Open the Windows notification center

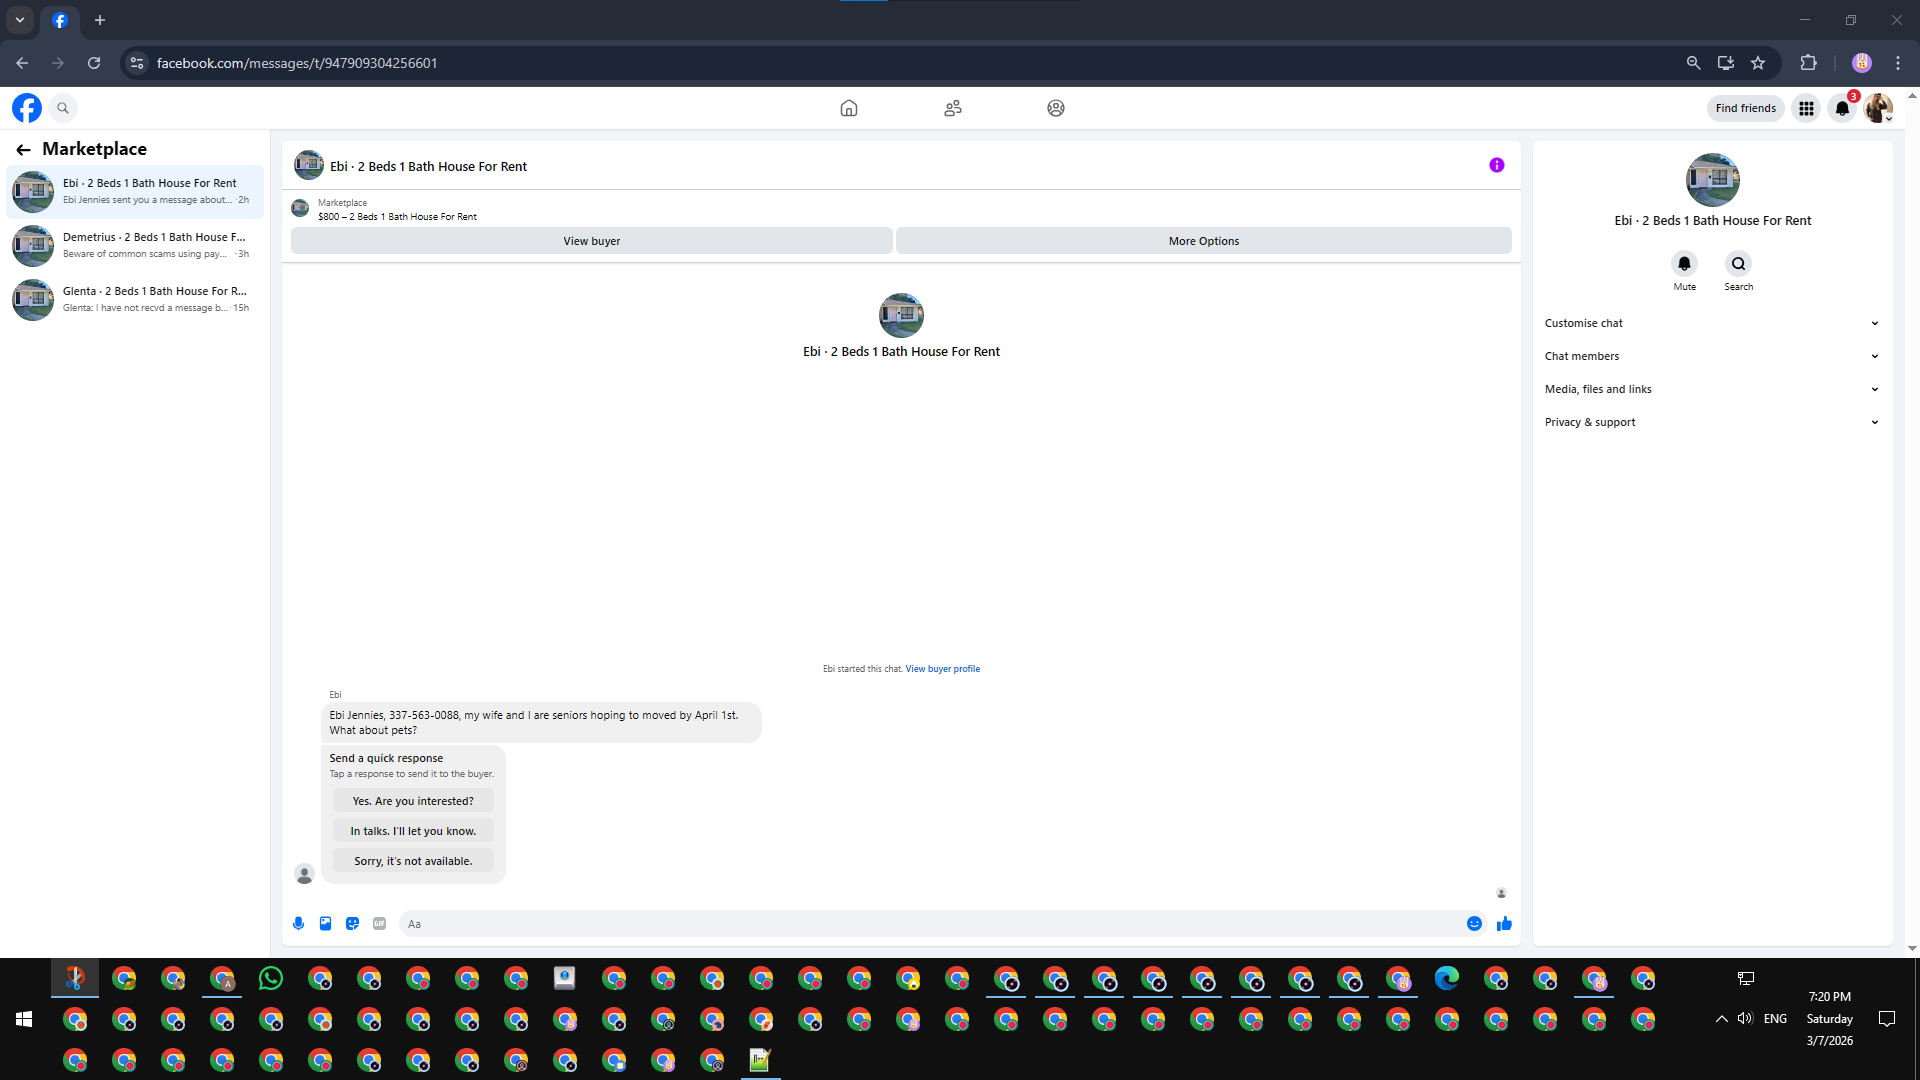1887,1019
